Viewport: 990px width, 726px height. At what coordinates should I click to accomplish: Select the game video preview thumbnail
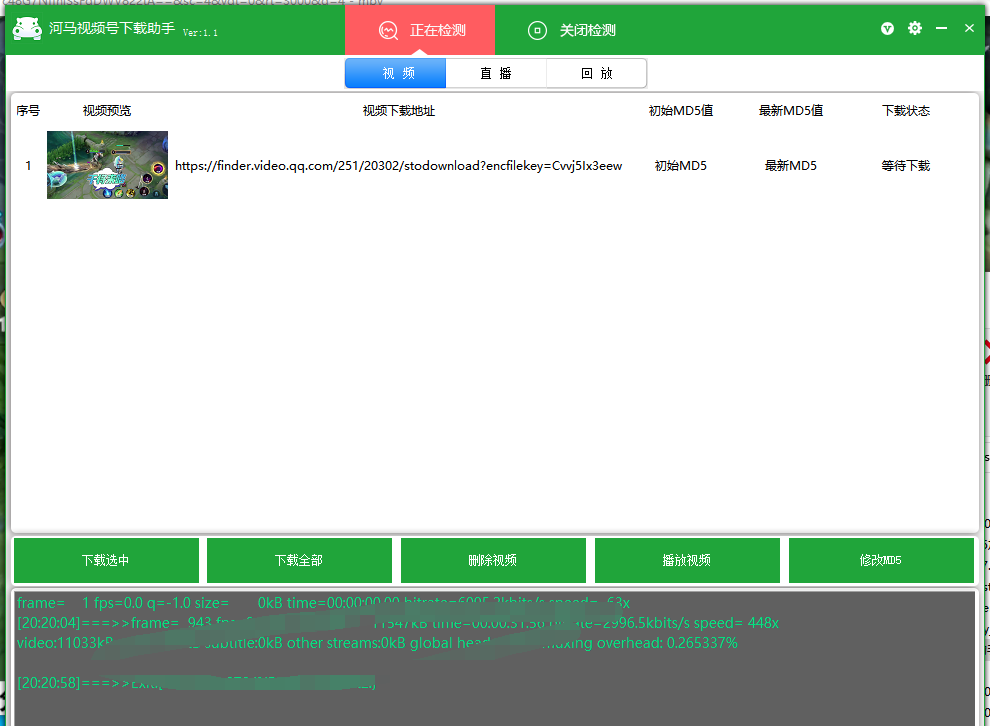107,165
